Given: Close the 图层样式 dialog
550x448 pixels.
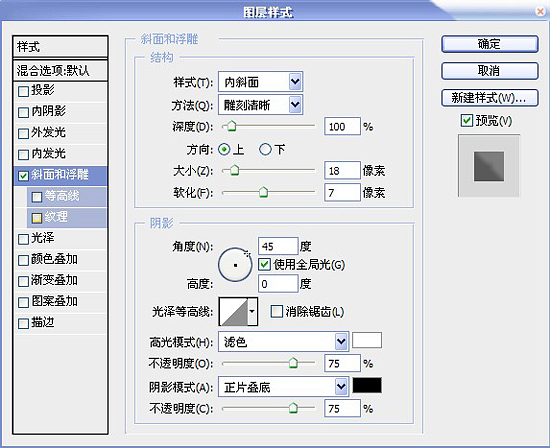Looking at the screenshot, I should (x=540, y=12).
